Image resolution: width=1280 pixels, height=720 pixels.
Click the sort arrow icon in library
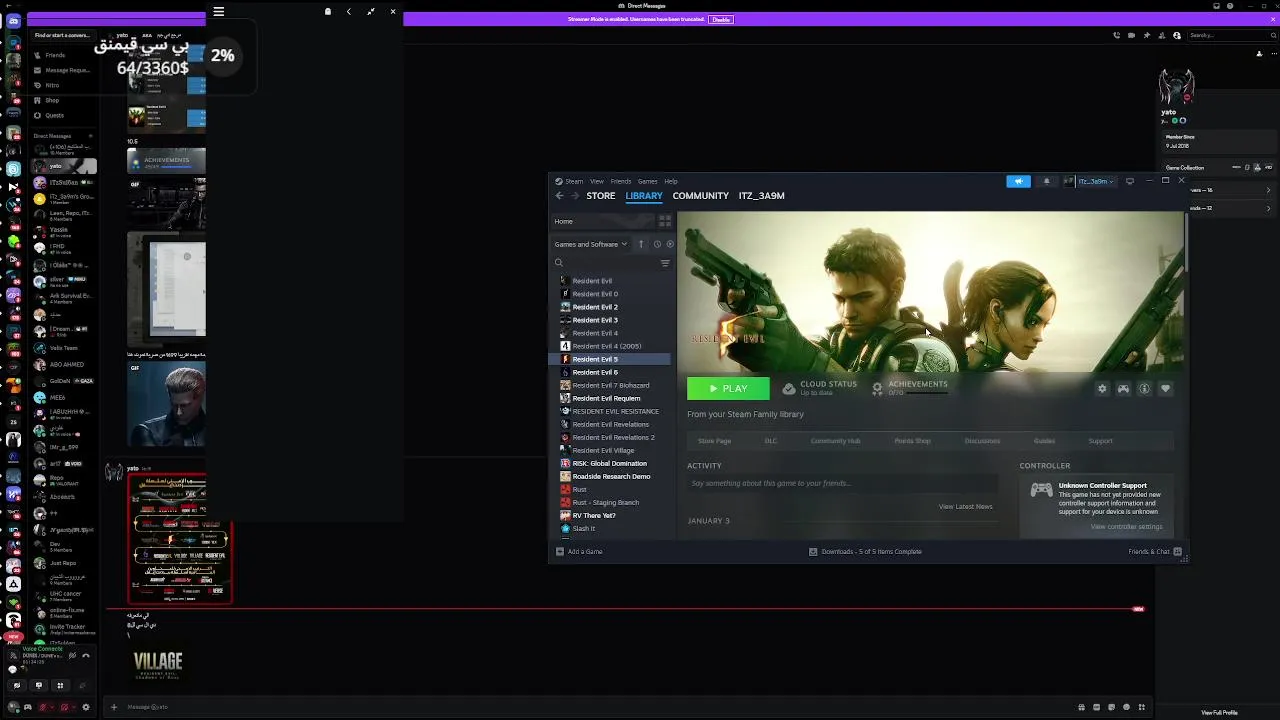(641, 244)
